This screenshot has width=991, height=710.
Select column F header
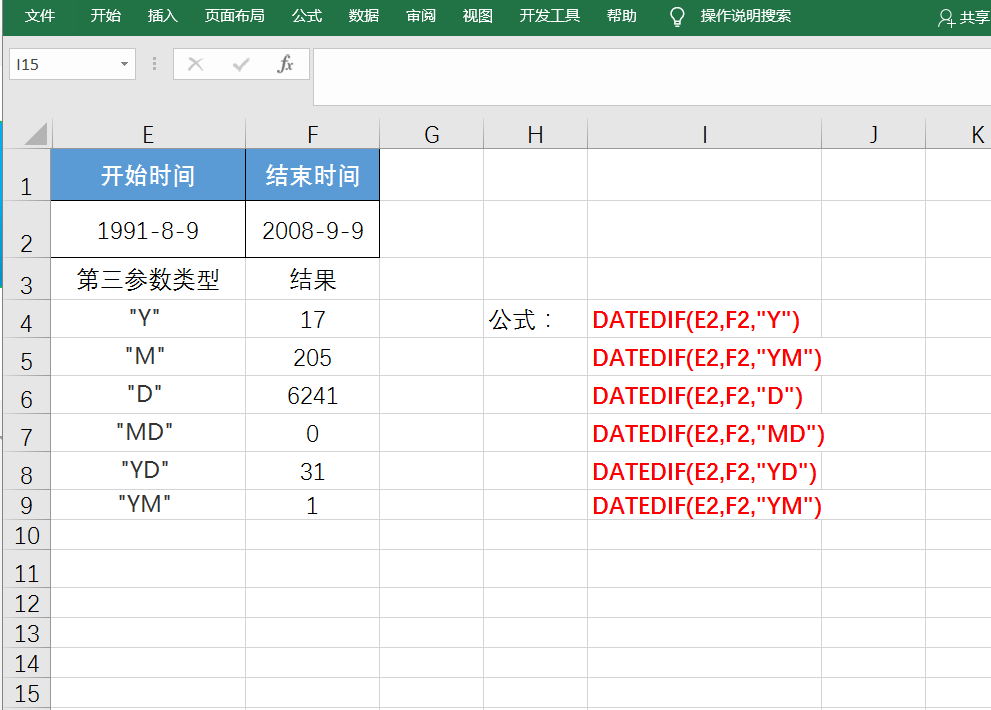tap(312, 134)
